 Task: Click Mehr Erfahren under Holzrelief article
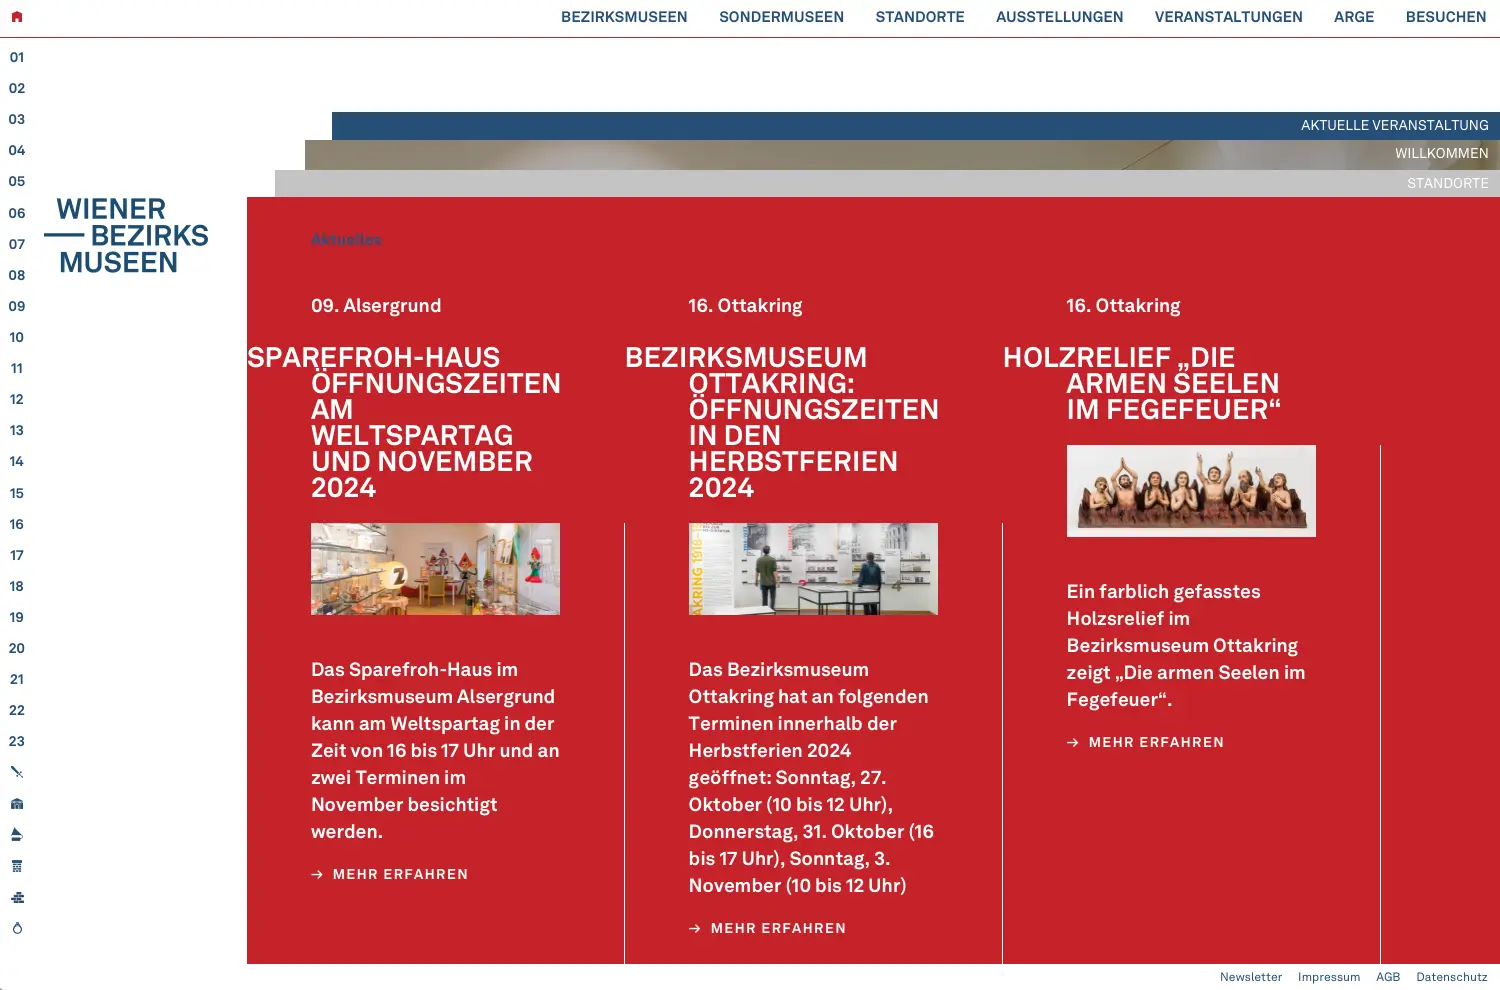1155,742
